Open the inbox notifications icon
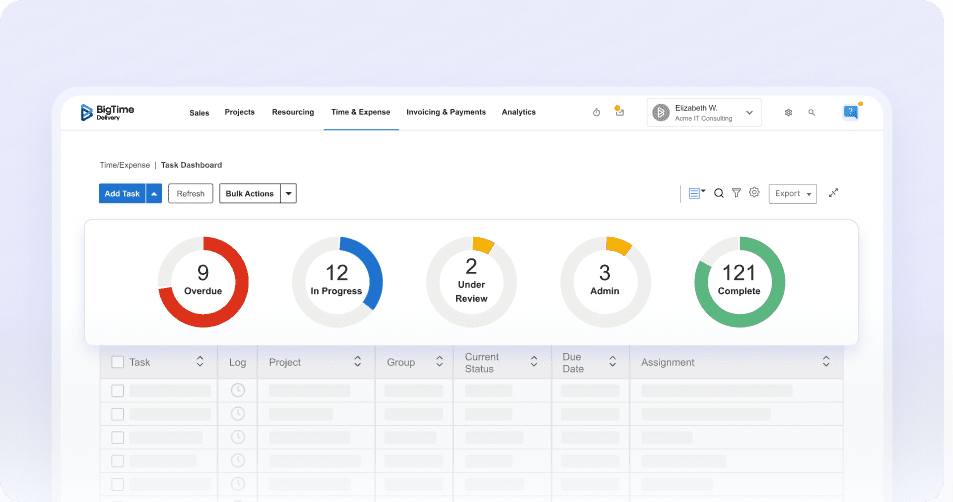The image size is (953, 502). pyautogui.click(x=619, y=111)
